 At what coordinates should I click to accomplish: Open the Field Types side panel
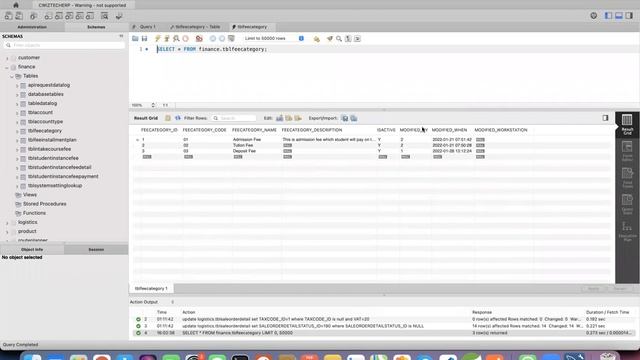627,177
